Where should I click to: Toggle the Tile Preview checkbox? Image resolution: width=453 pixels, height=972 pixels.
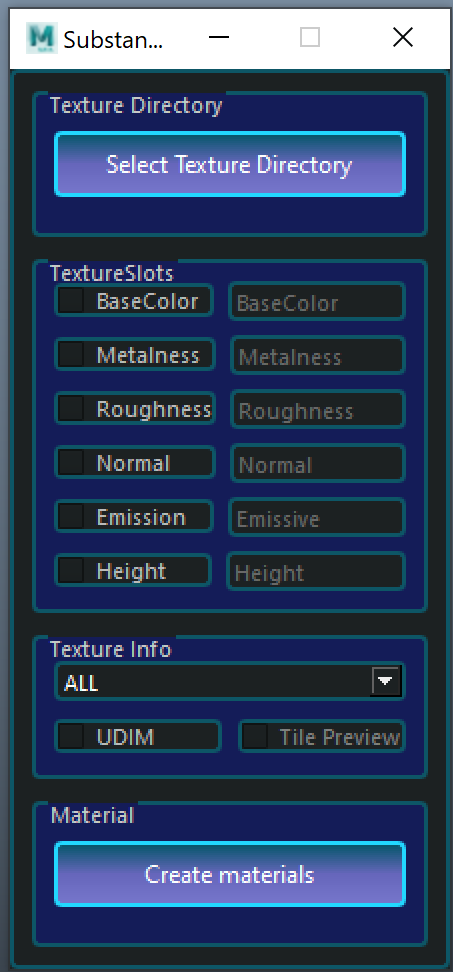255,736
